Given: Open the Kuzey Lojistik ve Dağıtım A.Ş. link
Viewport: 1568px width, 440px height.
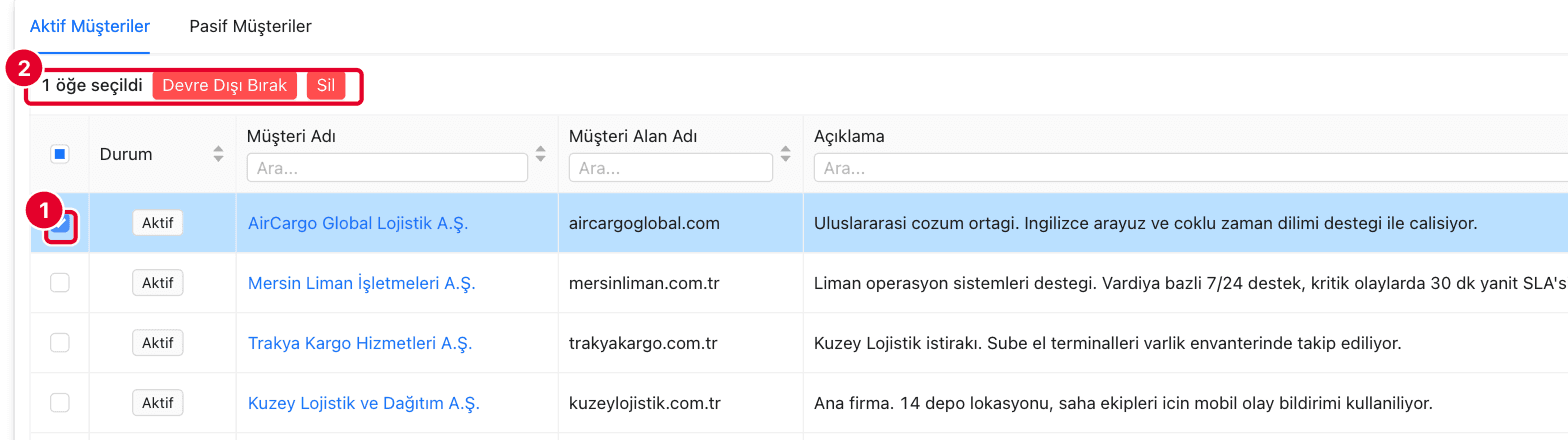Looking at the screenshot, I should pyautogui.click(x=364, y=403).
